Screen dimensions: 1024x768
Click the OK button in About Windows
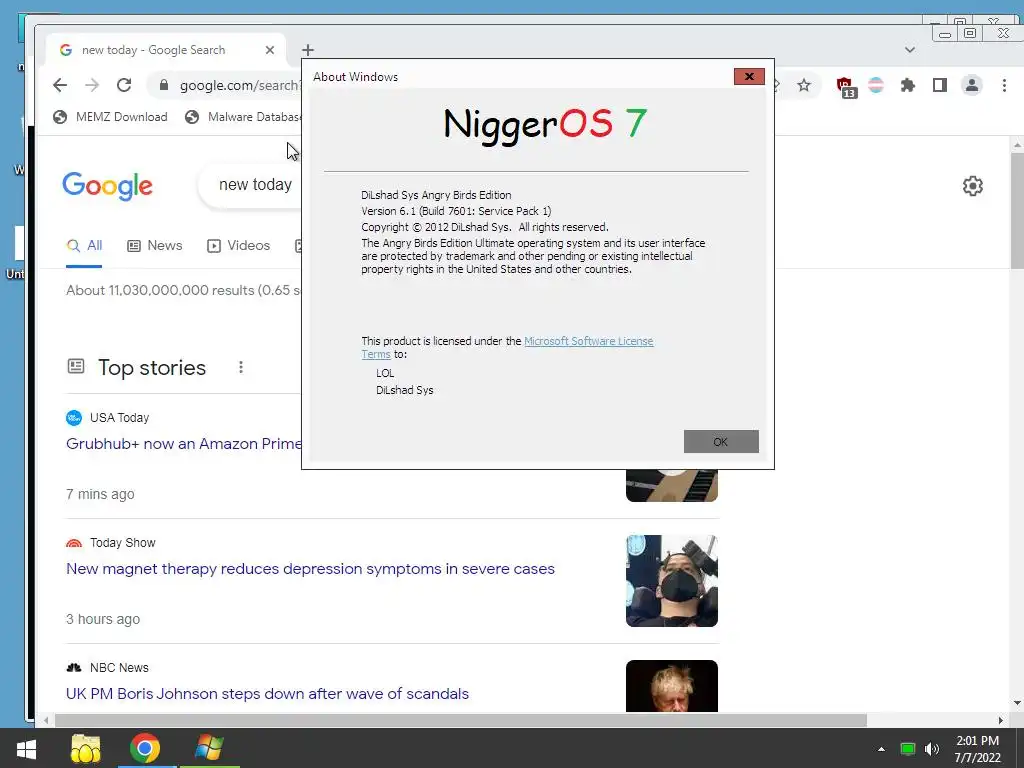(721, 441)
